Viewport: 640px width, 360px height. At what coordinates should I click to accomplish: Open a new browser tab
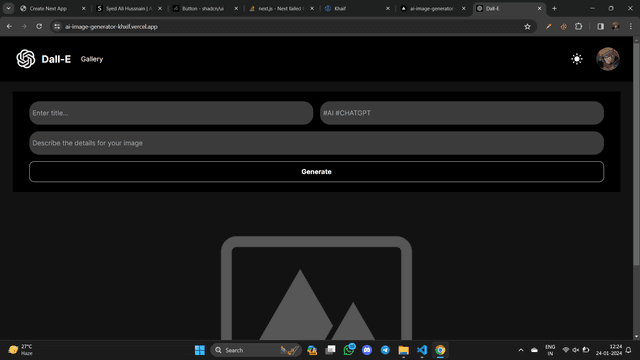(x=554, y=8)
